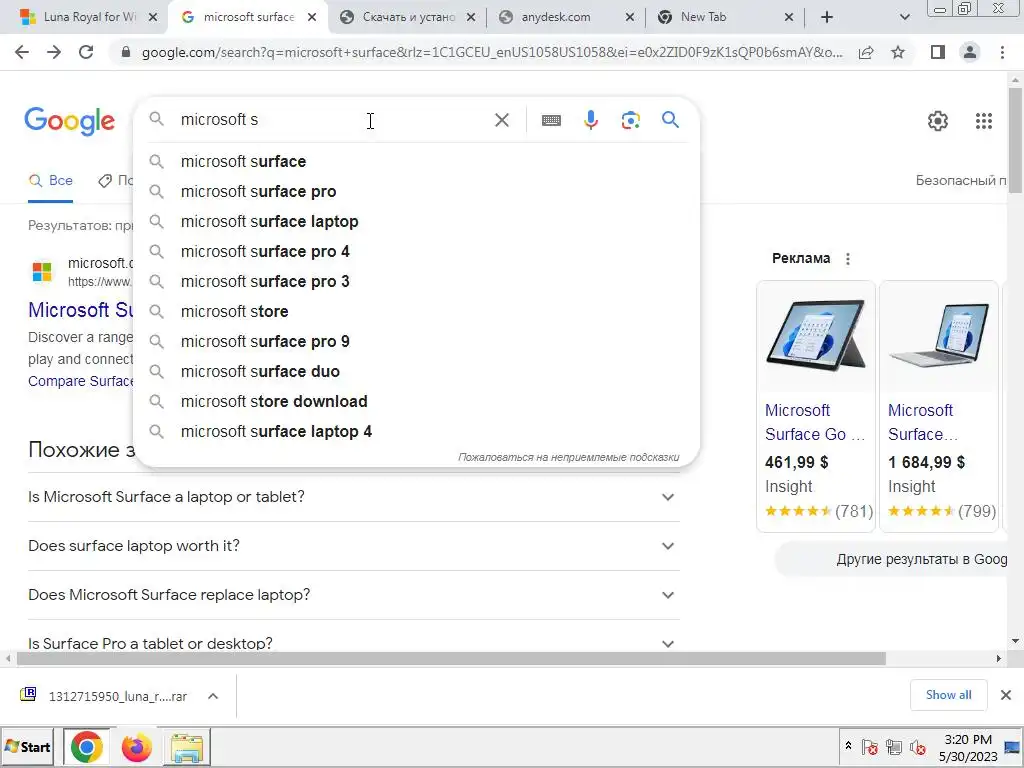1024x768 pixels.
Task: Choose suggestion 'microsoft surface pro 9'
Action: [416, 342]
